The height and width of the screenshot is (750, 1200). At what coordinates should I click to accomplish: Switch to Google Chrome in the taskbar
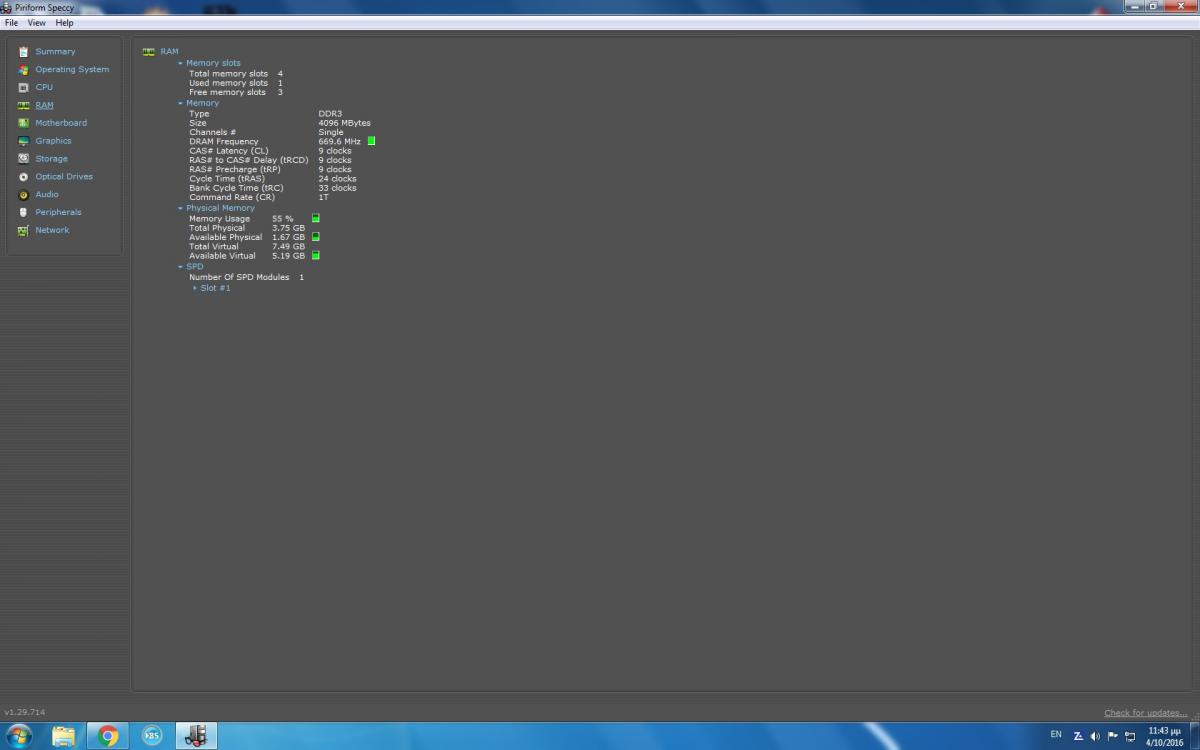click(108, 737)
